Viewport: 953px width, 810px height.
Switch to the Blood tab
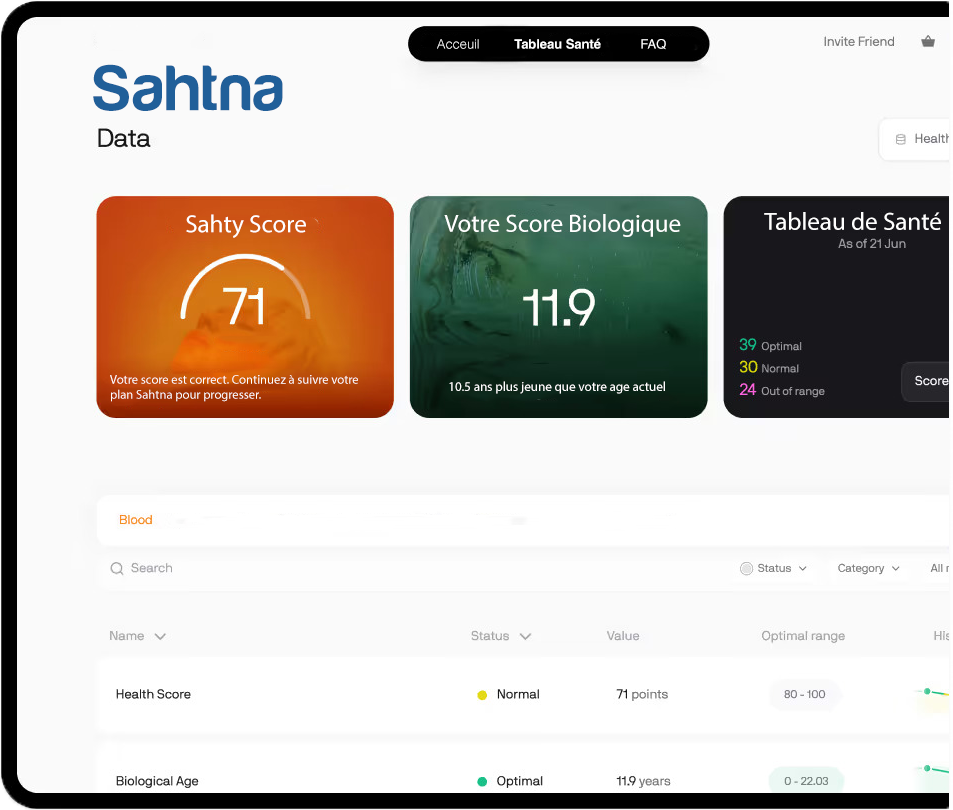point(136,520)
